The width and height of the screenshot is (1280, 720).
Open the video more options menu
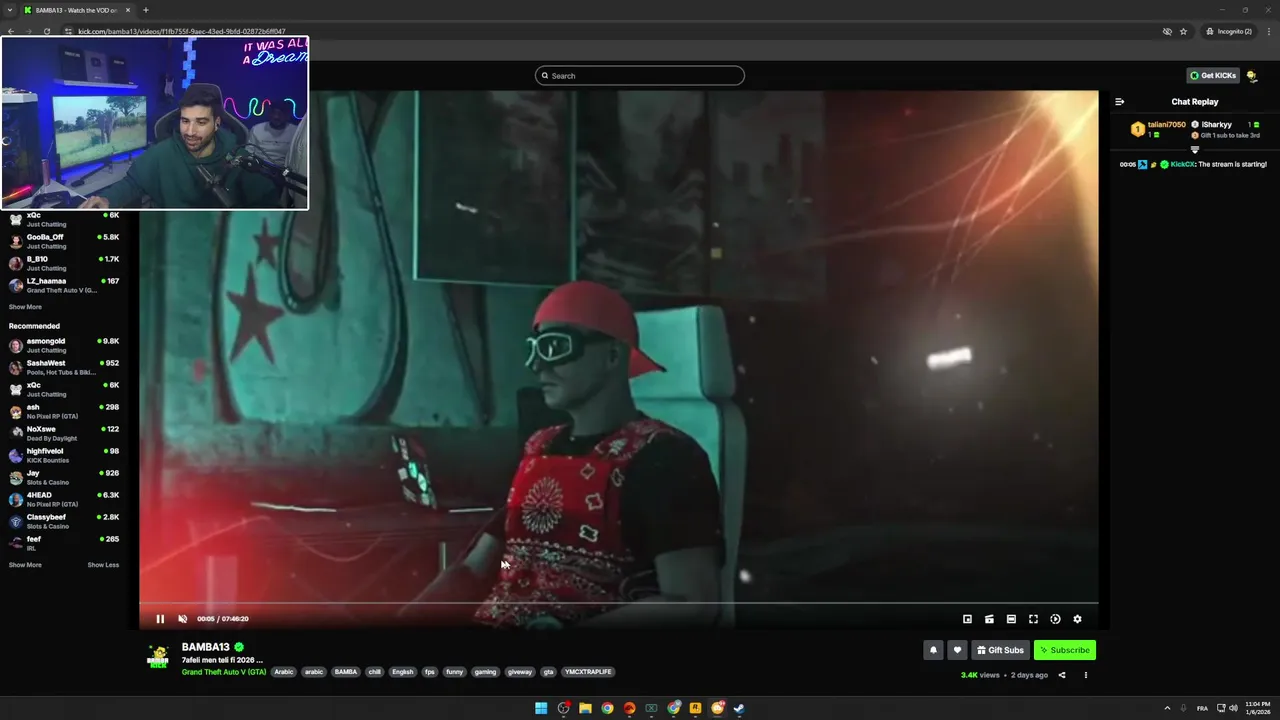tap(1085, 675)
